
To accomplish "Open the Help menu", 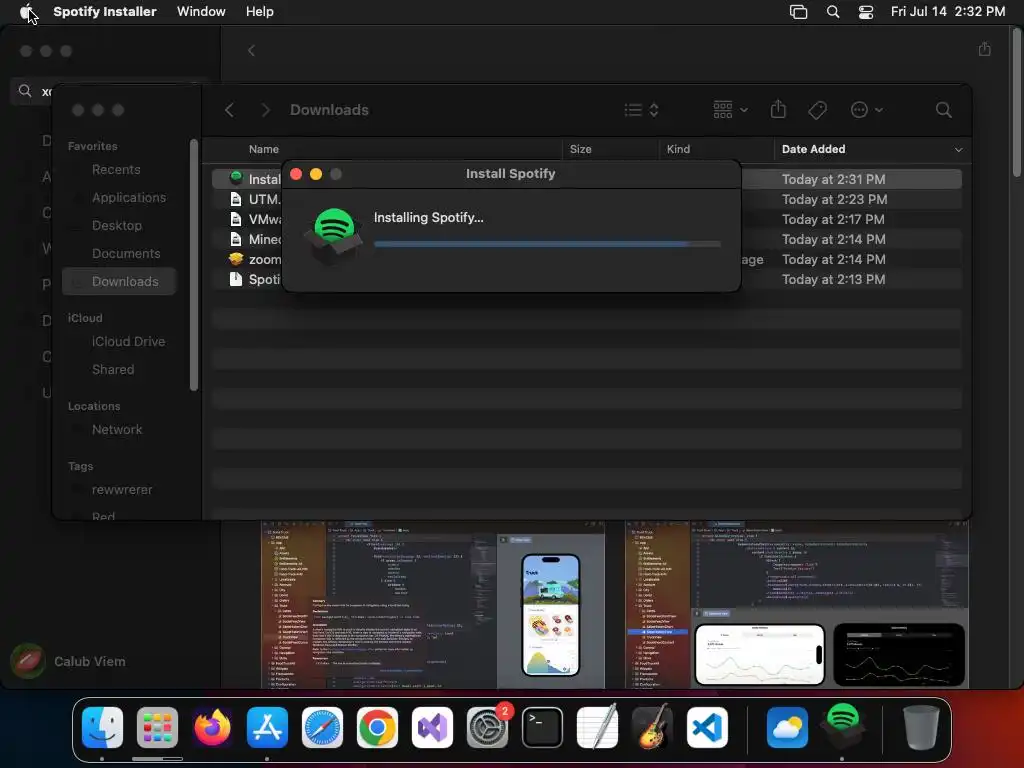I will [x=259, y=11].
